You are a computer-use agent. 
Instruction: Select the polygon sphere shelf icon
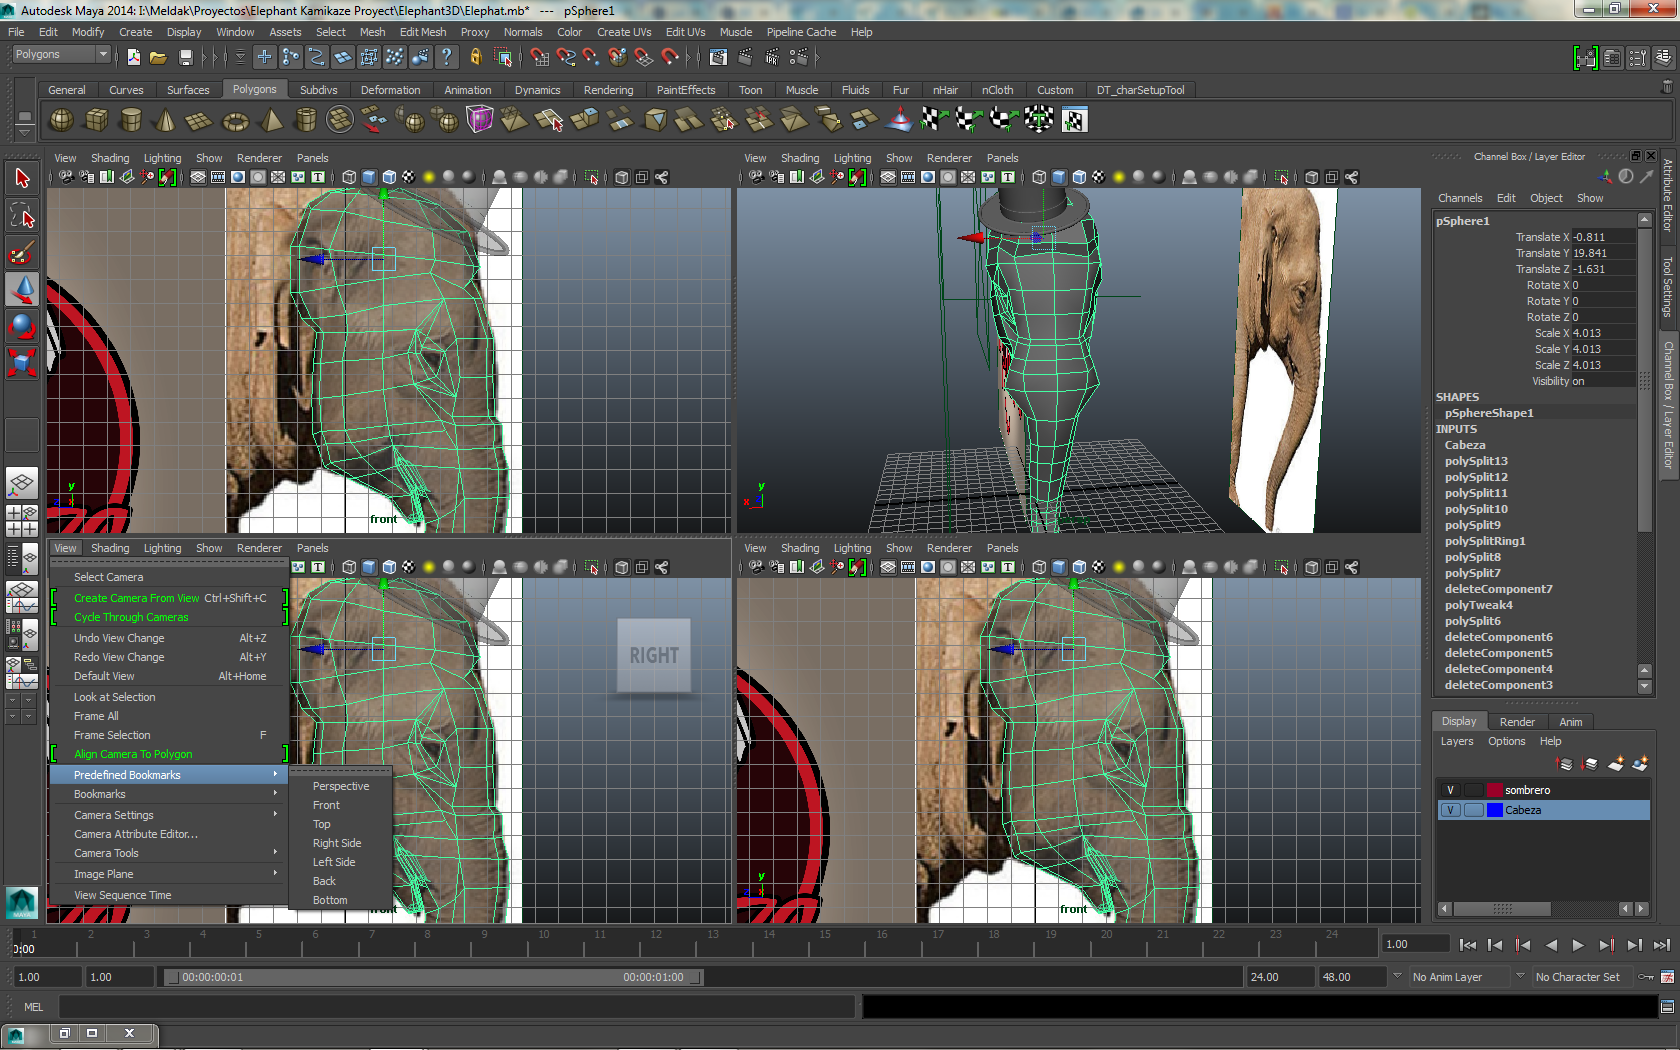tap(62, 120)
